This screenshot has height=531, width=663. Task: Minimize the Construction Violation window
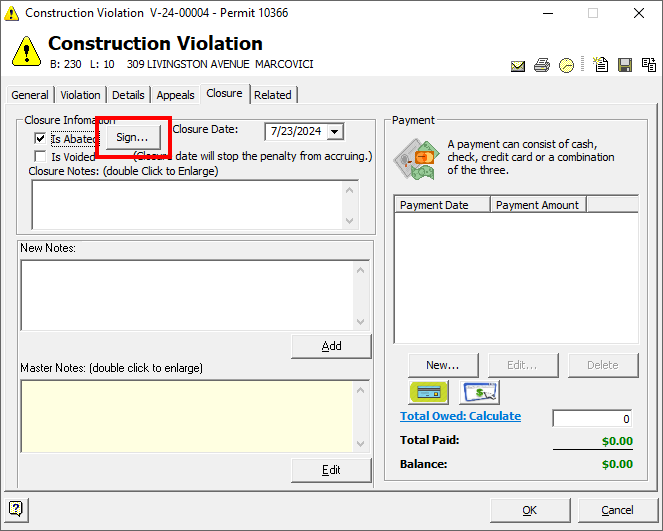coord(548,13)
